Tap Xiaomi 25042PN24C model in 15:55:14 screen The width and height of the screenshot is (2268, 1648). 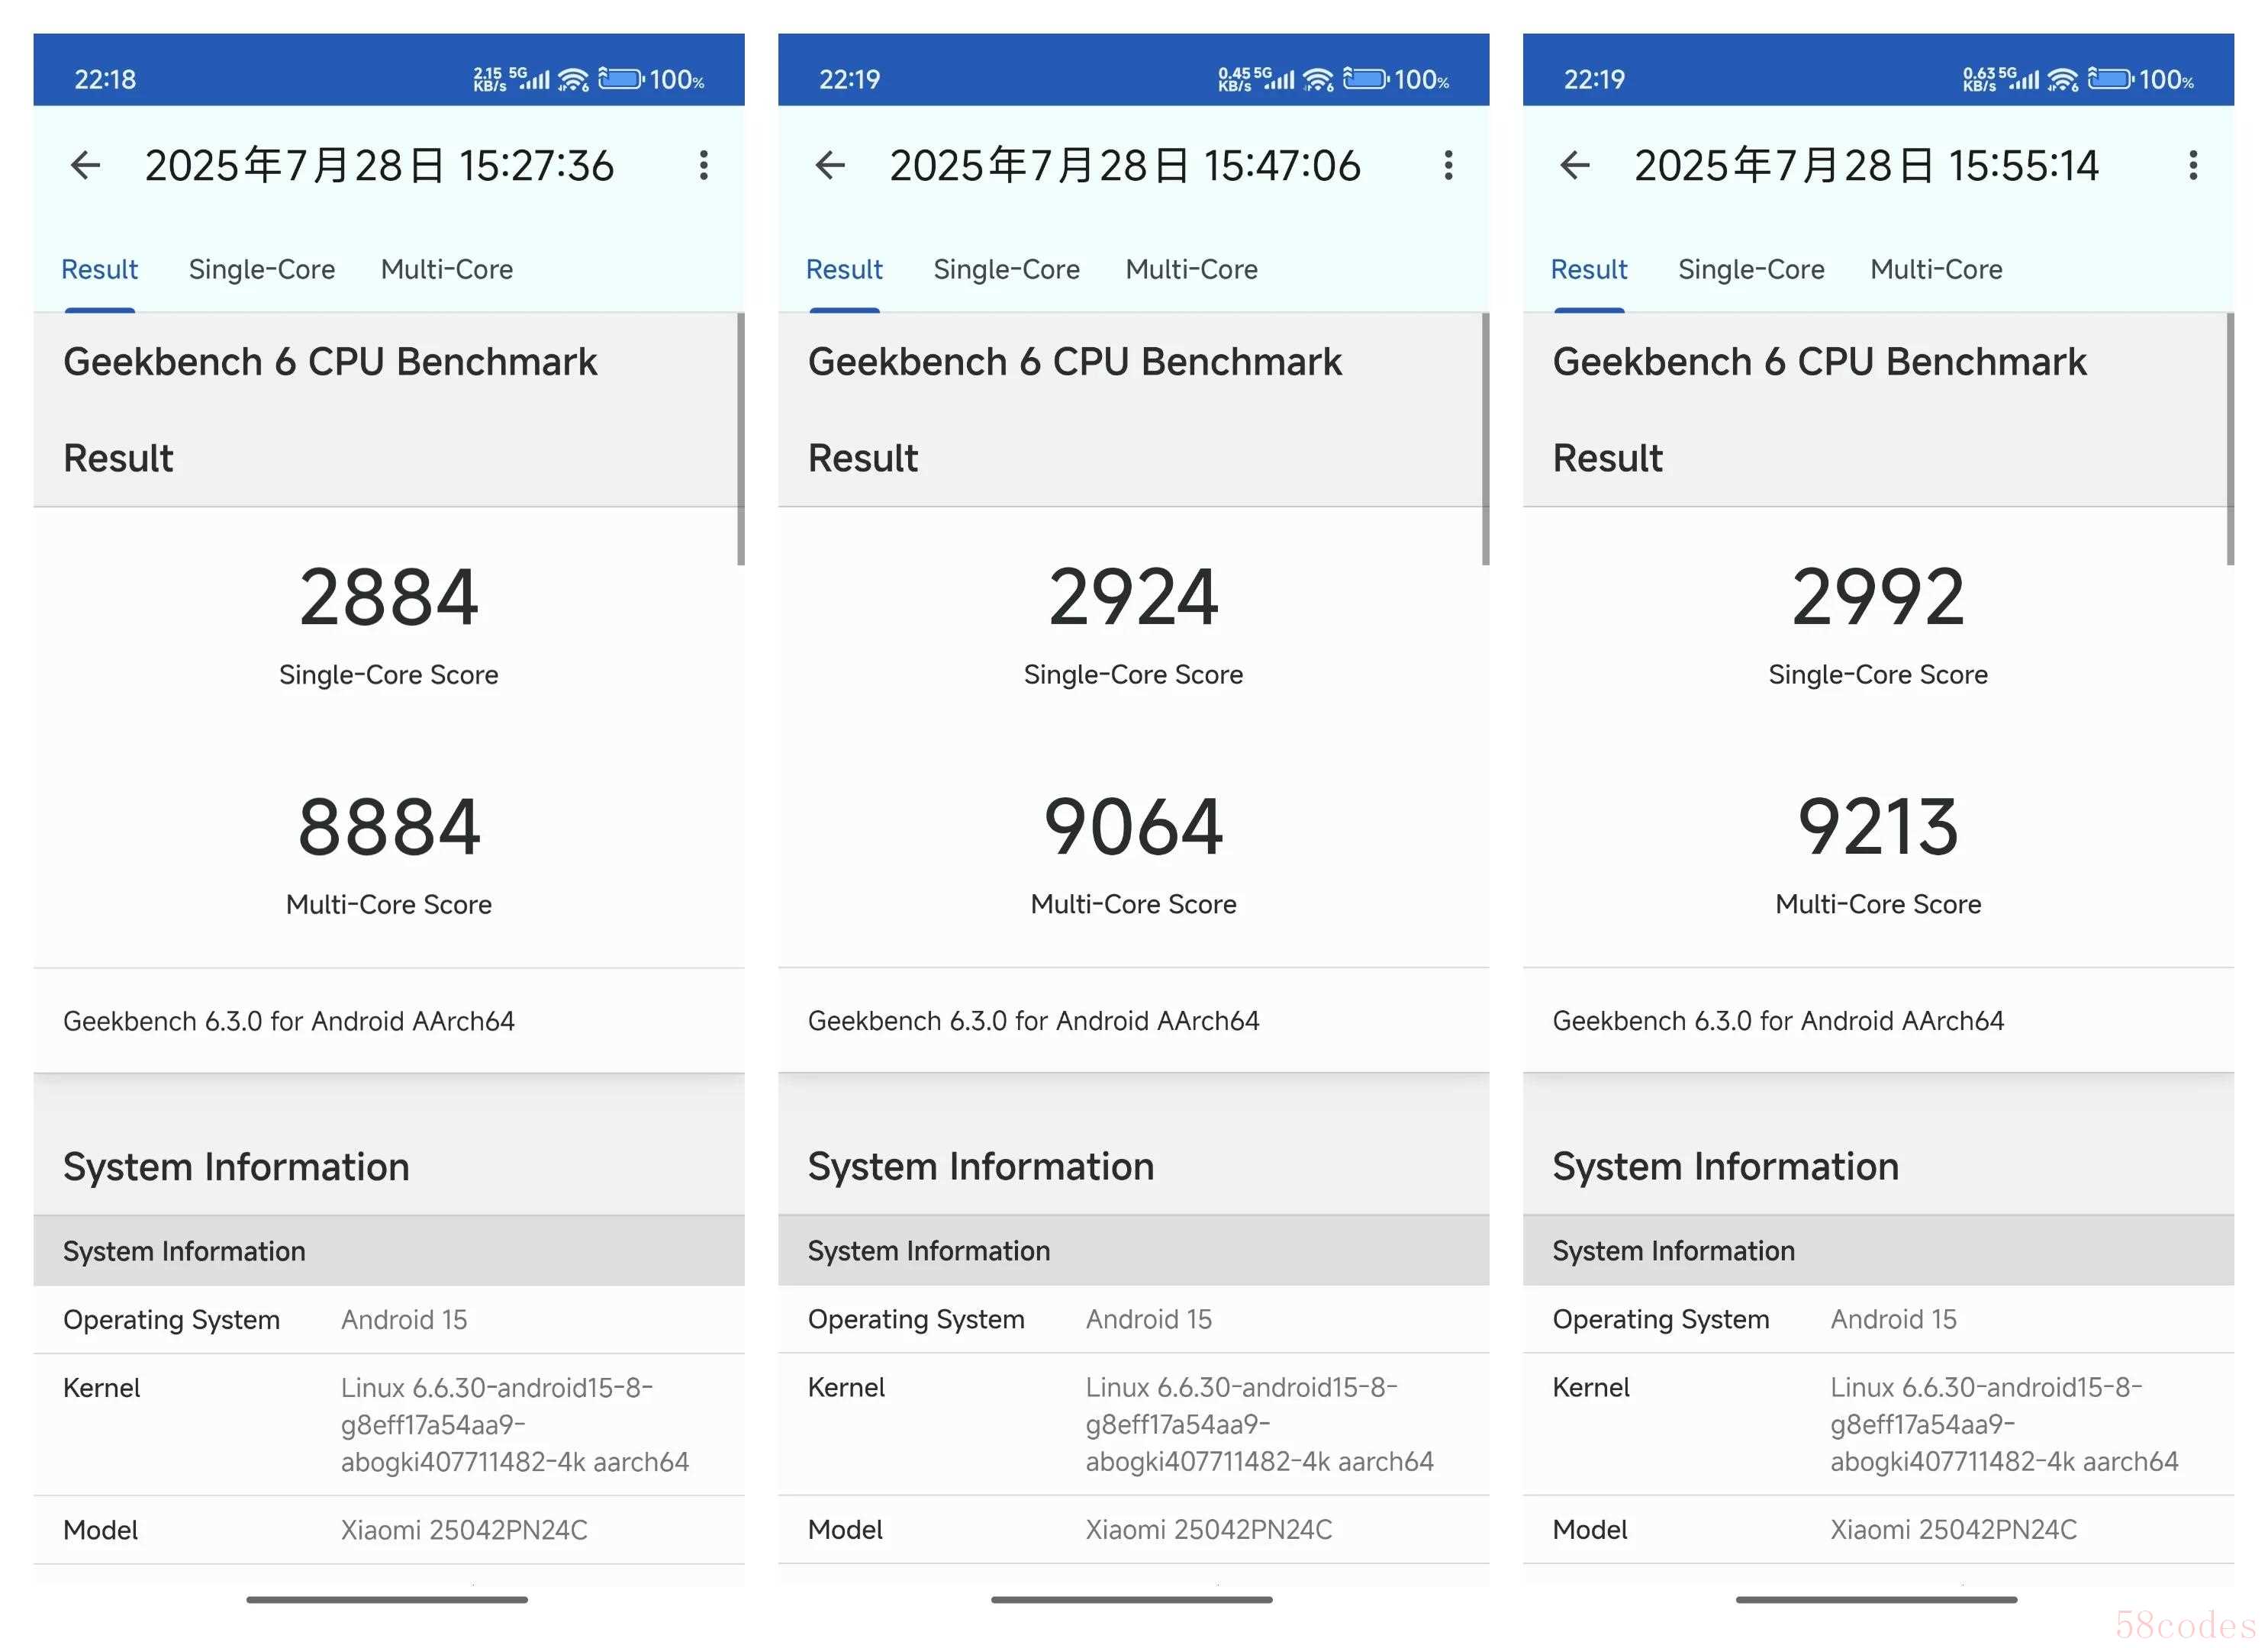pos(1954,1530)
